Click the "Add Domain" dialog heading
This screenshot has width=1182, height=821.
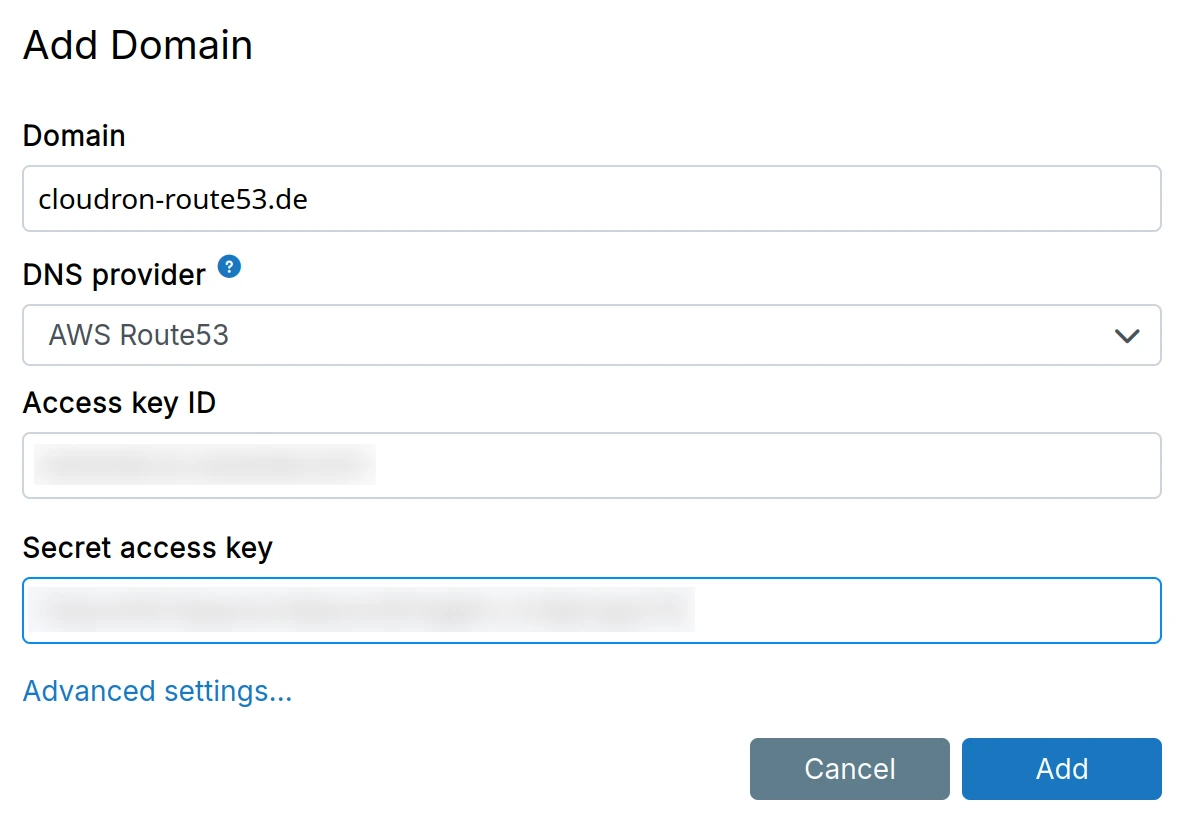tap(138, 46)
